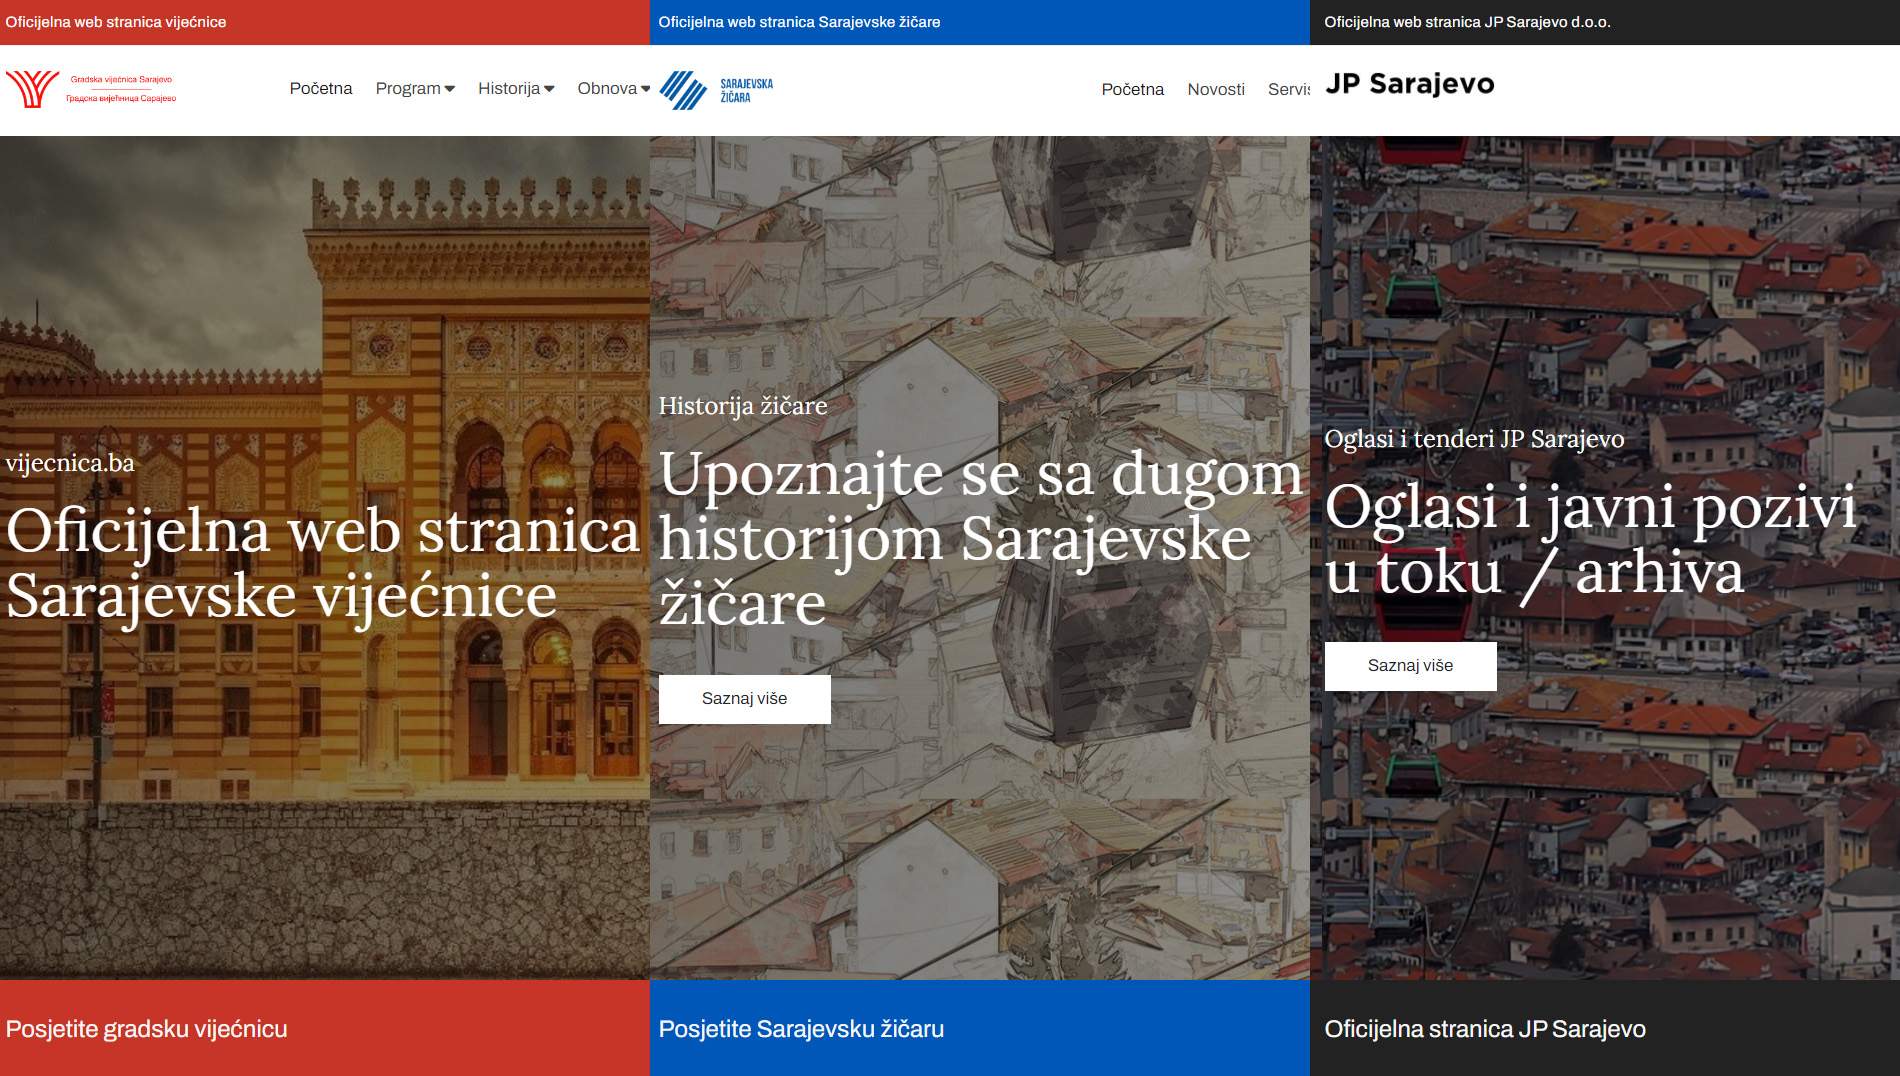Click the blue Posjetite Sarajevsku žičaru banner
This screenshot has width=1900, height=1076.
click(x=979, y=1028)
